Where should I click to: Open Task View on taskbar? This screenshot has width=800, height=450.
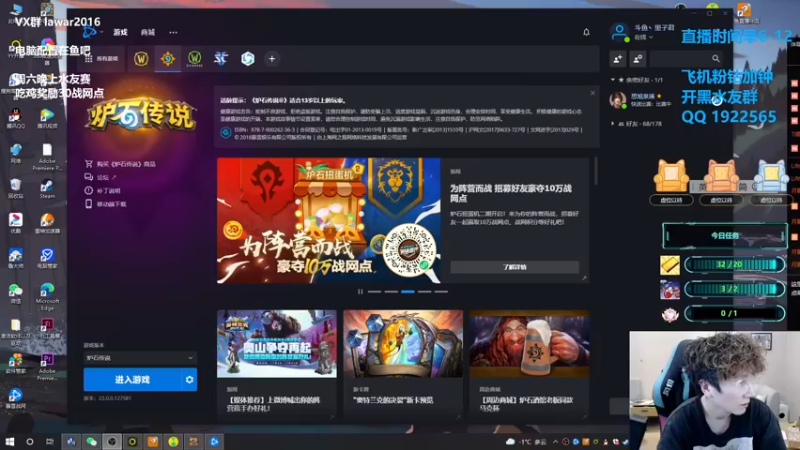coord(49,441)
